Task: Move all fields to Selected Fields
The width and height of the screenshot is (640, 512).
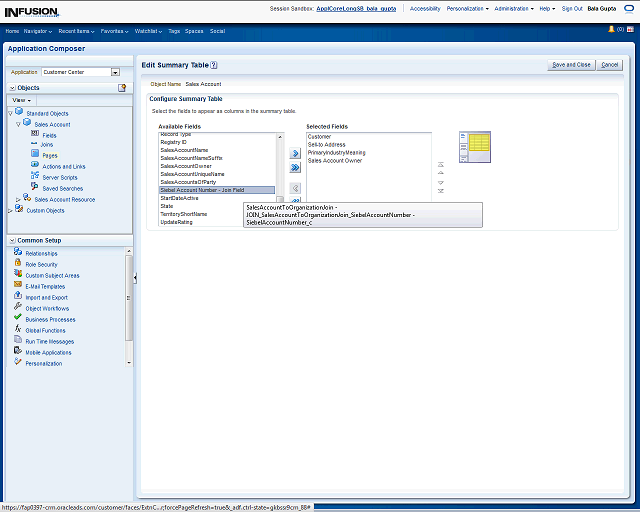Action: pyautogui.click(x=295, y=168)
